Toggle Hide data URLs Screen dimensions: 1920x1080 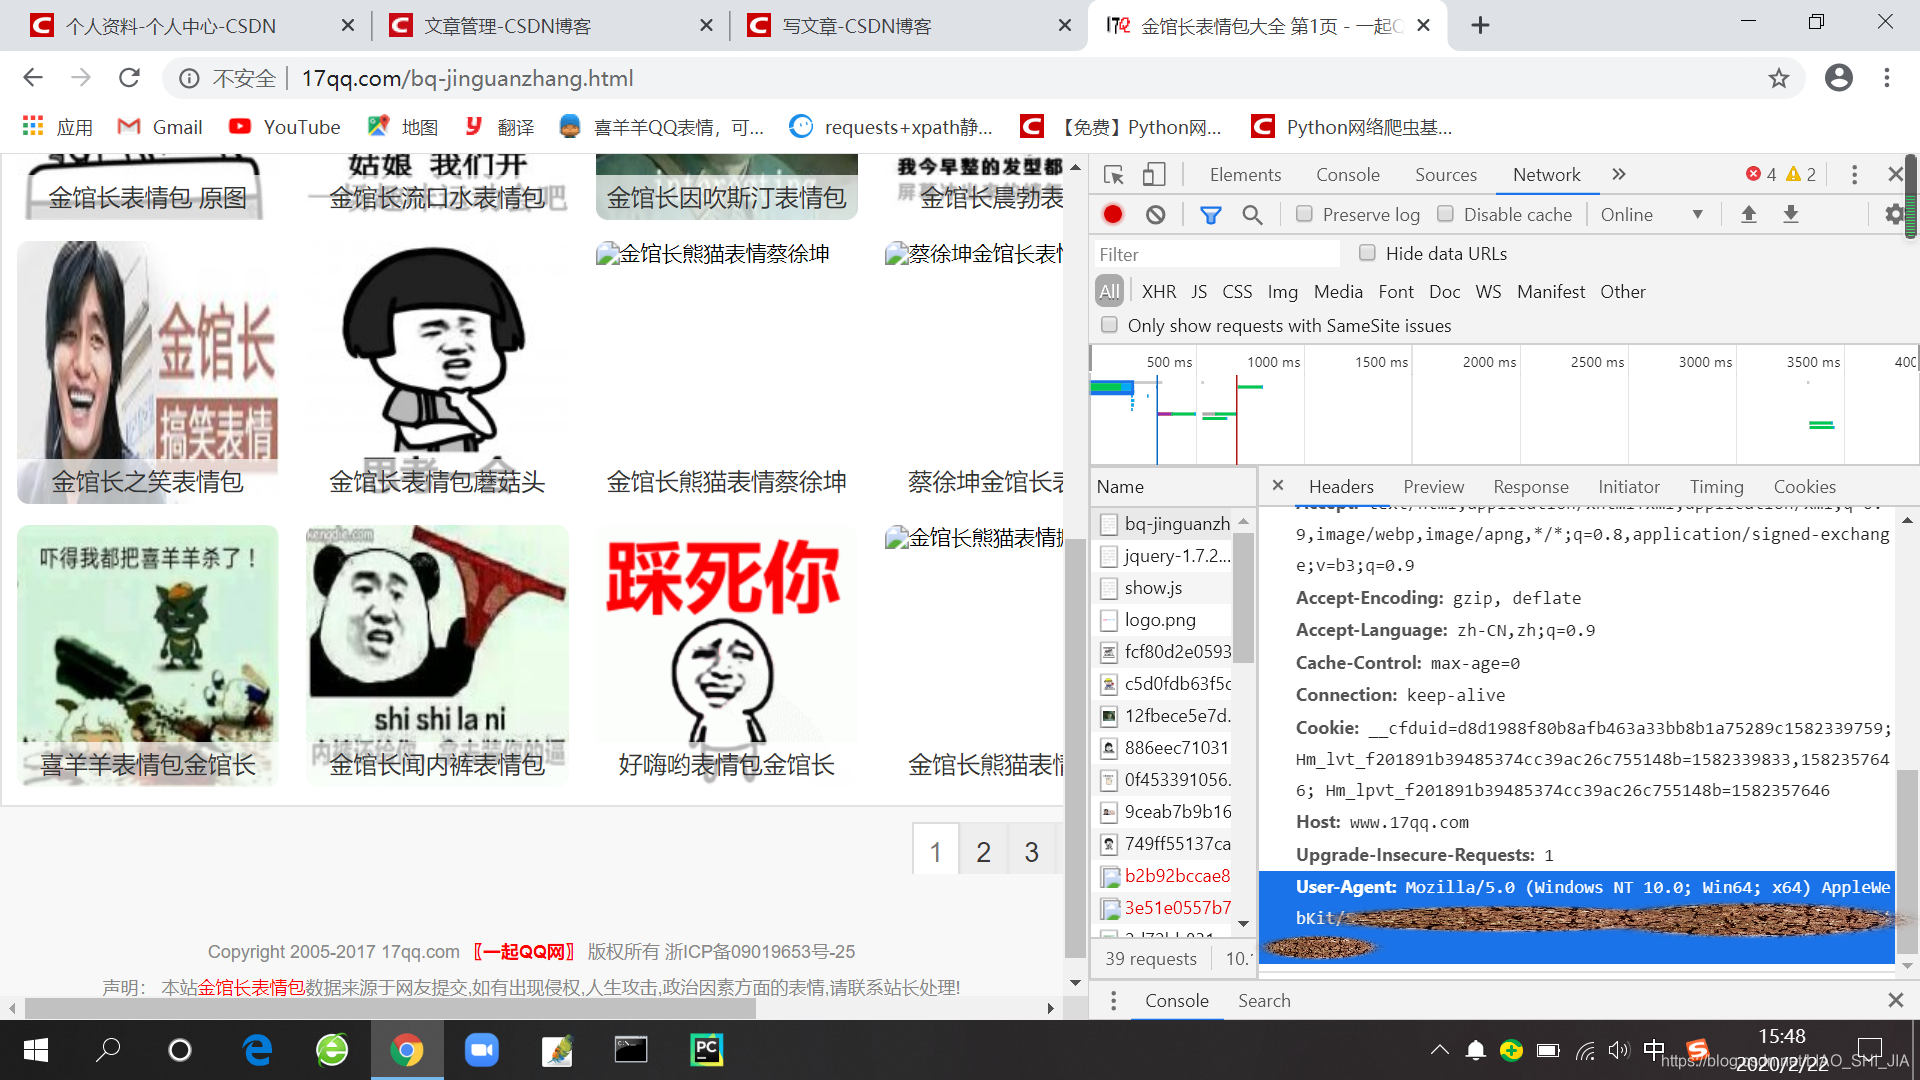[x=1367, y=253]
